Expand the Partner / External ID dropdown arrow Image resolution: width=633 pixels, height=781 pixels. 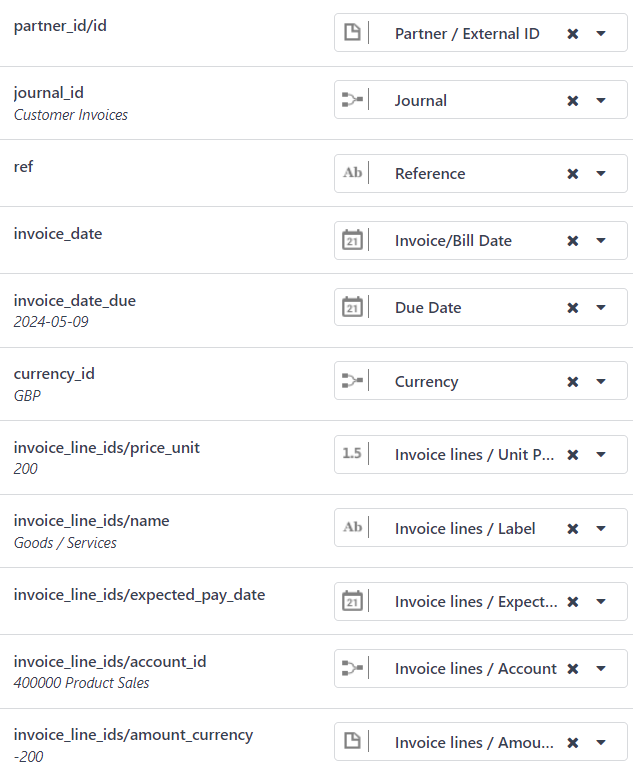pyautogui.click(x=601, y=34)
